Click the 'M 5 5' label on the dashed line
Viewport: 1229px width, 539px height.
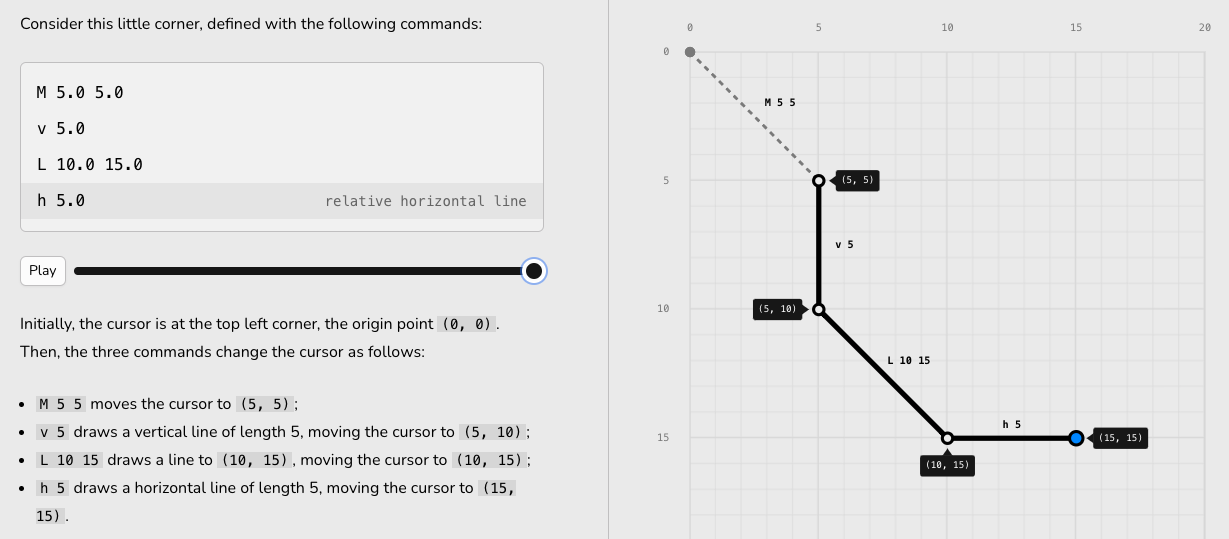click(780, 102)
